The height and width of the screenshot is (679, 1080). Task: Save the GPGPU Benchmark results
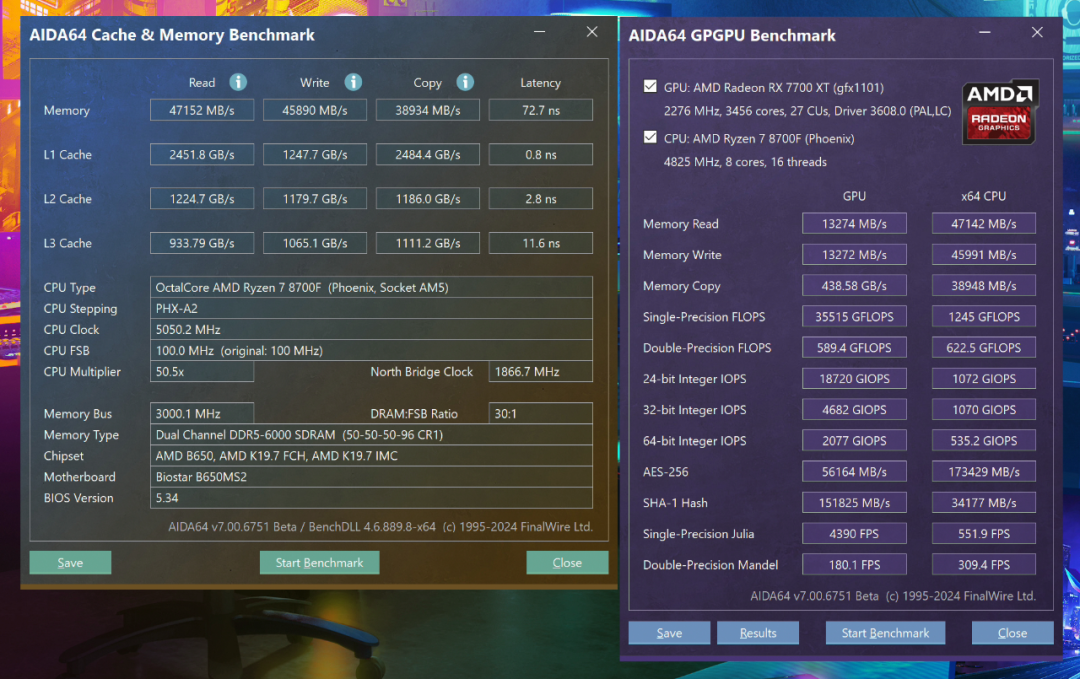point(669,633)
